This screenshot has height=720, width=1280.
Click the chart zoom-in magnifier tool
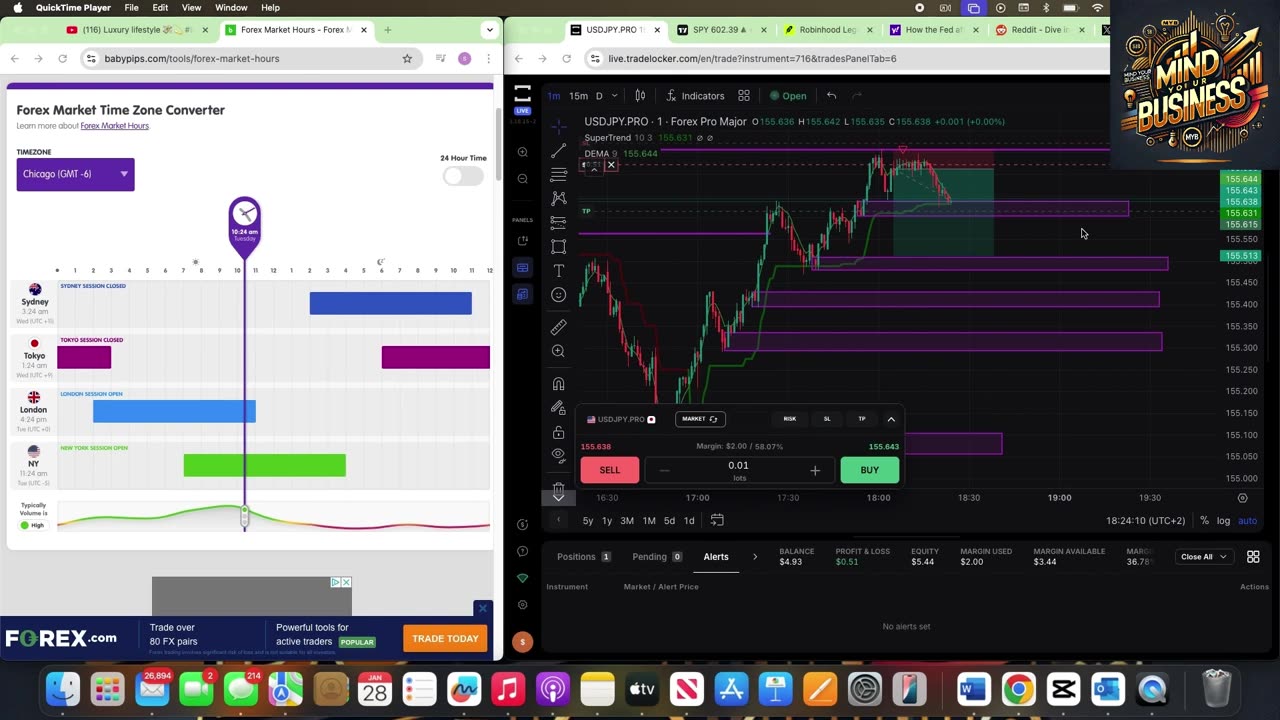[559, 351]
